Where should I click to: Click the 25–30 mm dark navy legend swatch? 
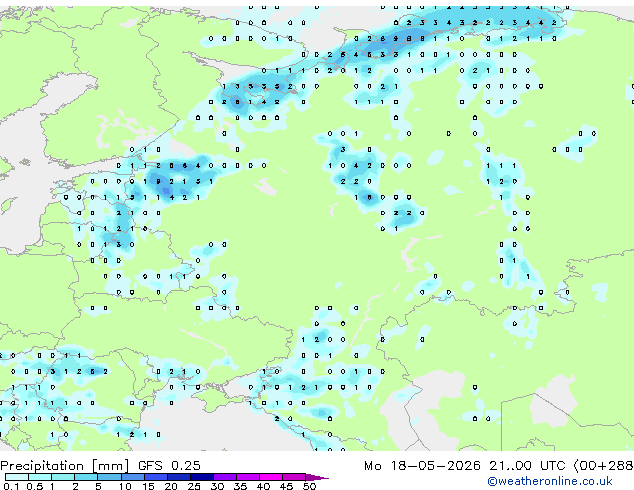[x=202, y=477]
